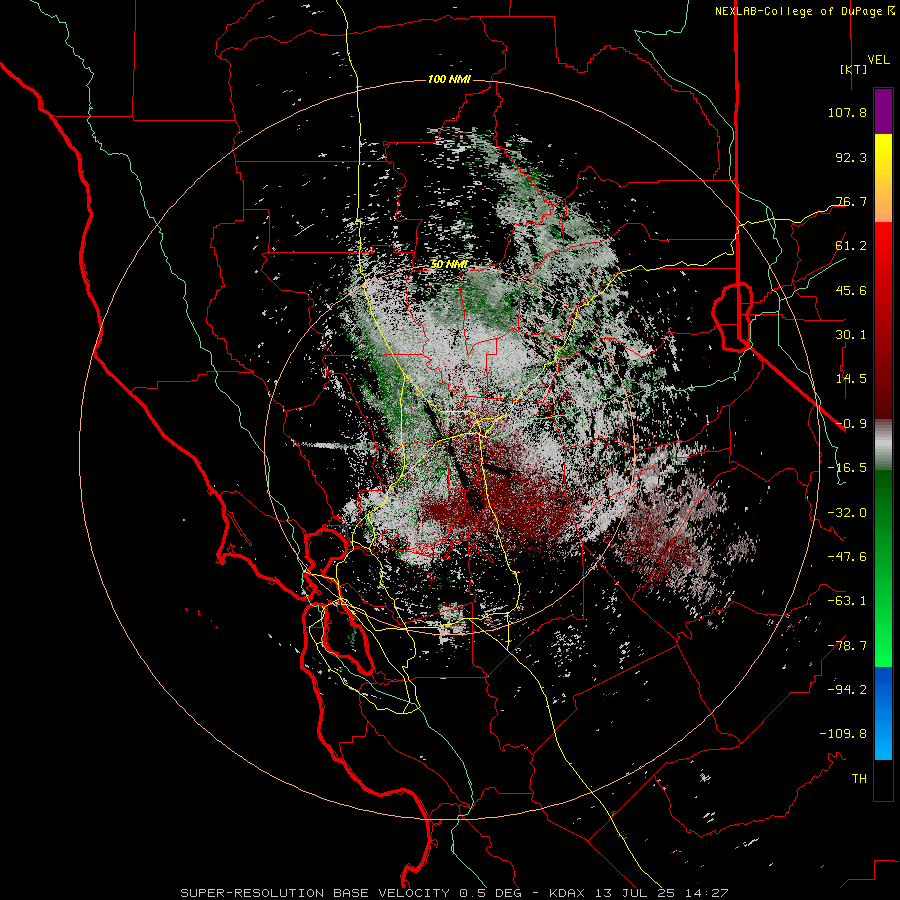Click the yellow-orange band of the color scale
This screenshot has height=900, width=900.
(883, 179)
